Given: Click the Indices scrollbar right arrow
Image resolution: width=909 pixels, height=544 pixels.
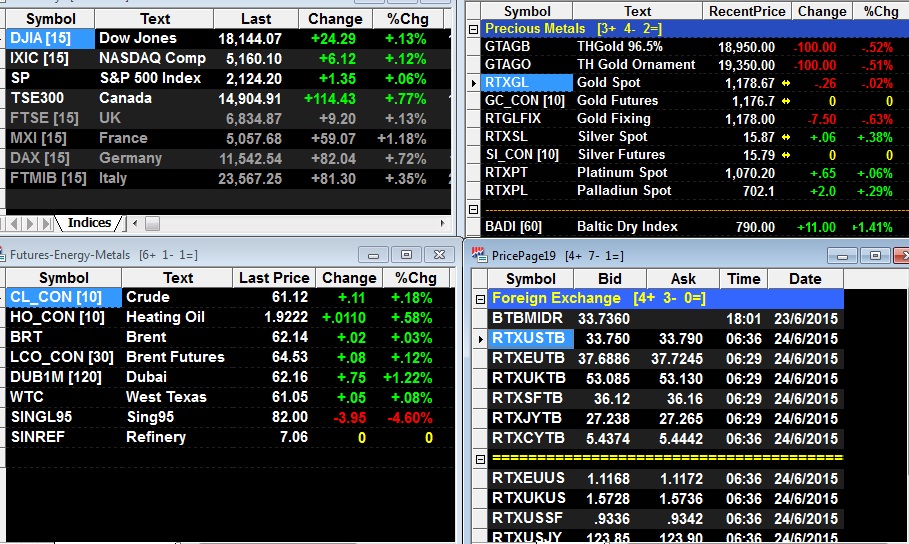Looking at the screenshot, I should click(443, 223).
